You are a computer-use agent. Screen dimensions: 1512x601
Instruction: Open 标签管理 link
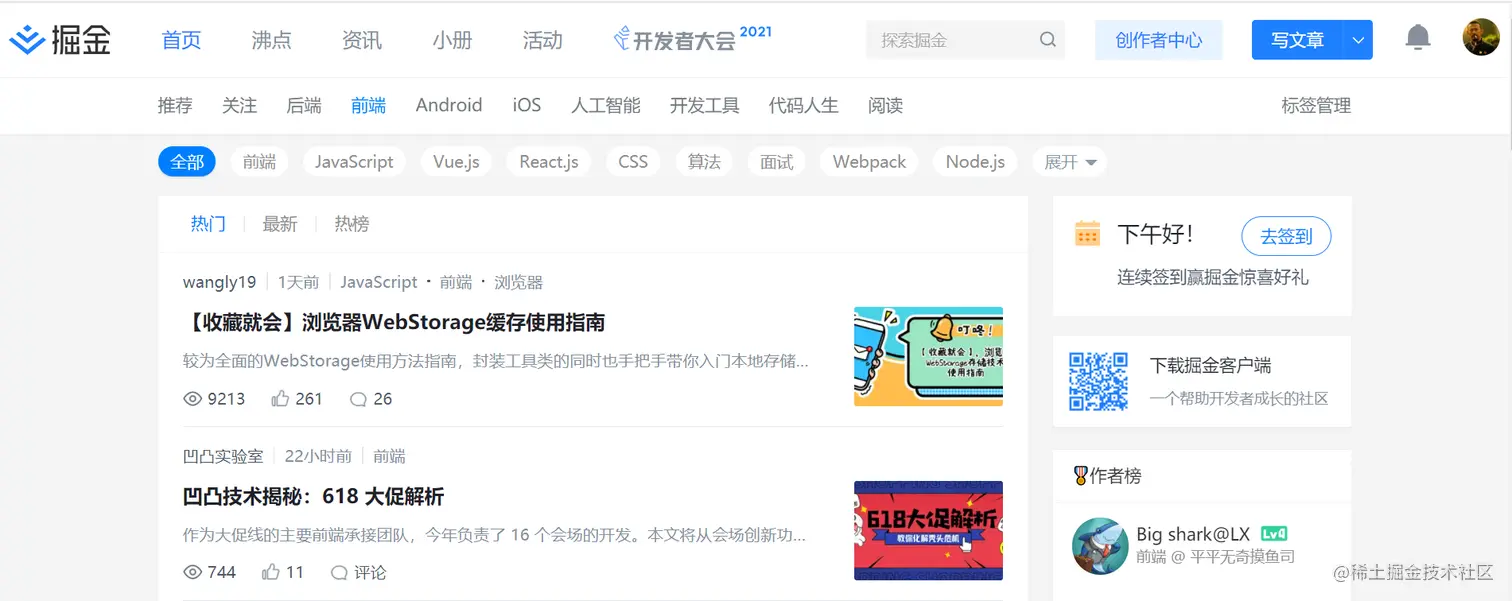click(1316, 105)
